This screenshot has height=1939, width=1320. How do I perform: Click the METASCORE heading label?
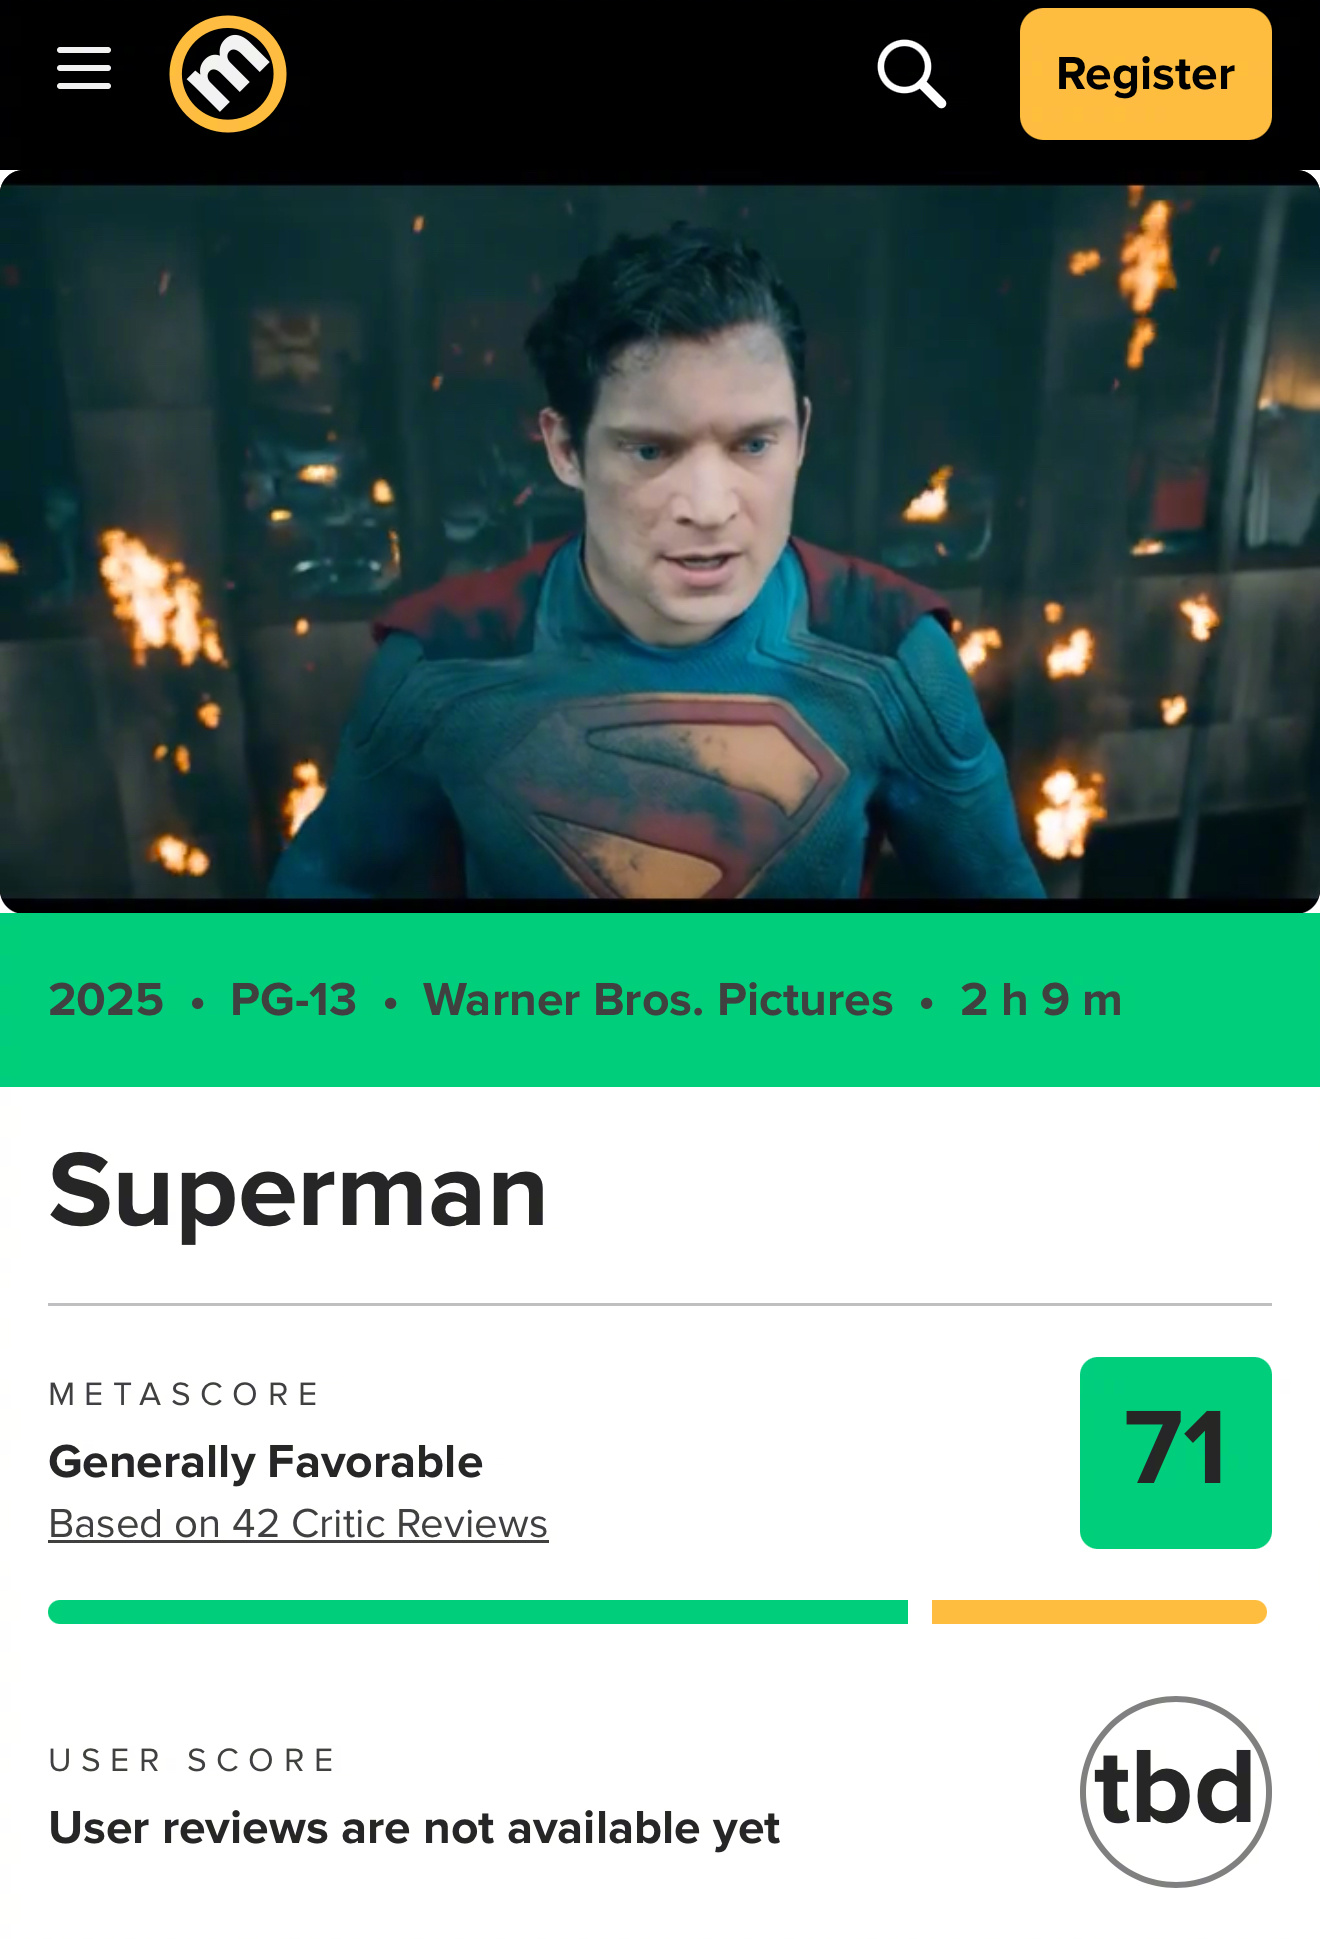pos(184,1394)
